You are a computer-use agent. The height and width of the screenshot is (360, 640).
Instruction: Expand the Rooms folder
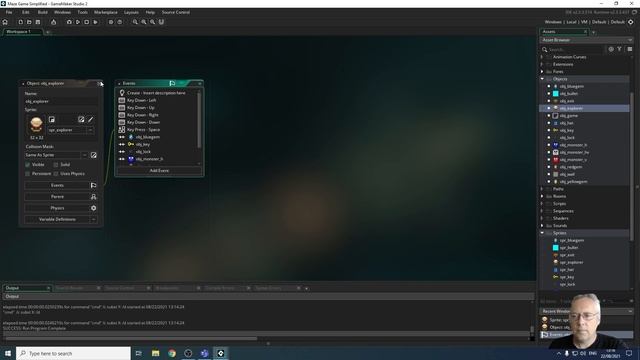pyautogui.click(x=542, y=196)
